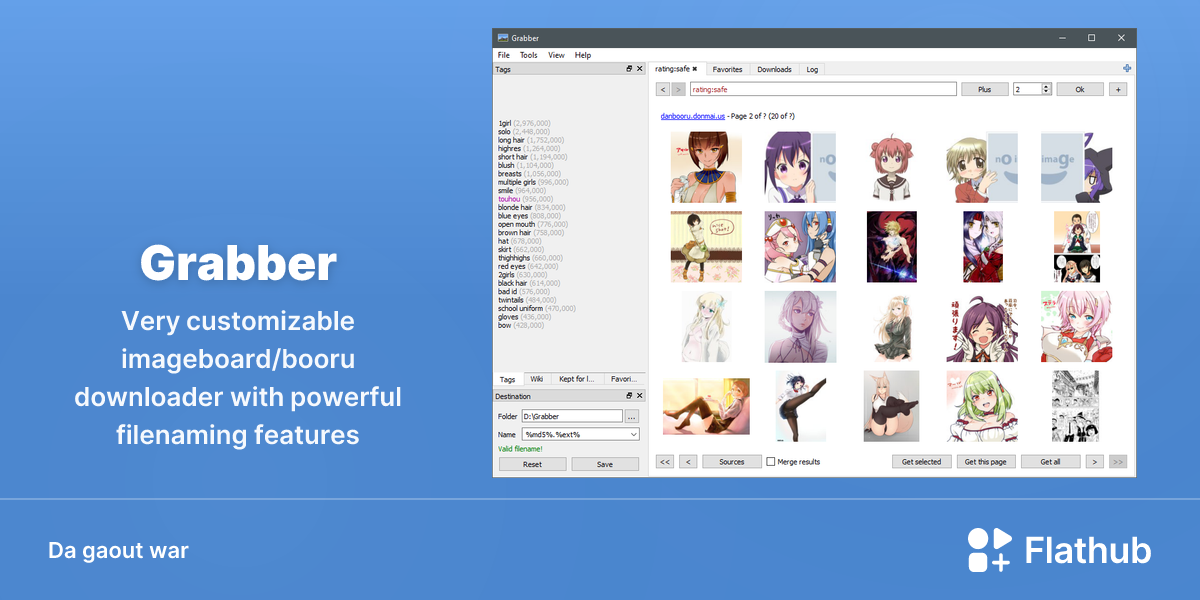1200x600 pixels.
Task: Select the 'multiple girls' tag
Action: point(517,182)
